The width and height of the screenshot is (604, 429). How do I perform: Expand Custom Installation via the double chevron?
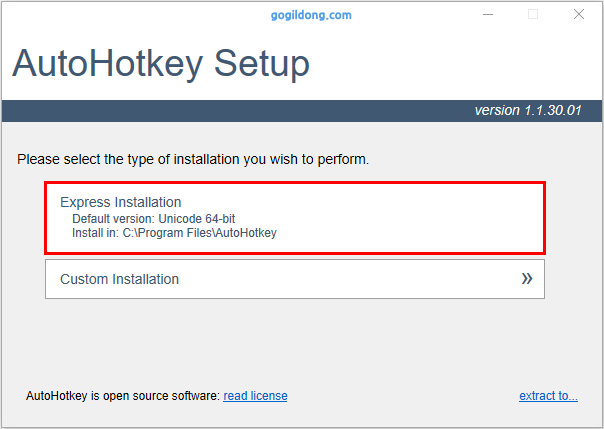pyautogui.click(x=527, y=278)
